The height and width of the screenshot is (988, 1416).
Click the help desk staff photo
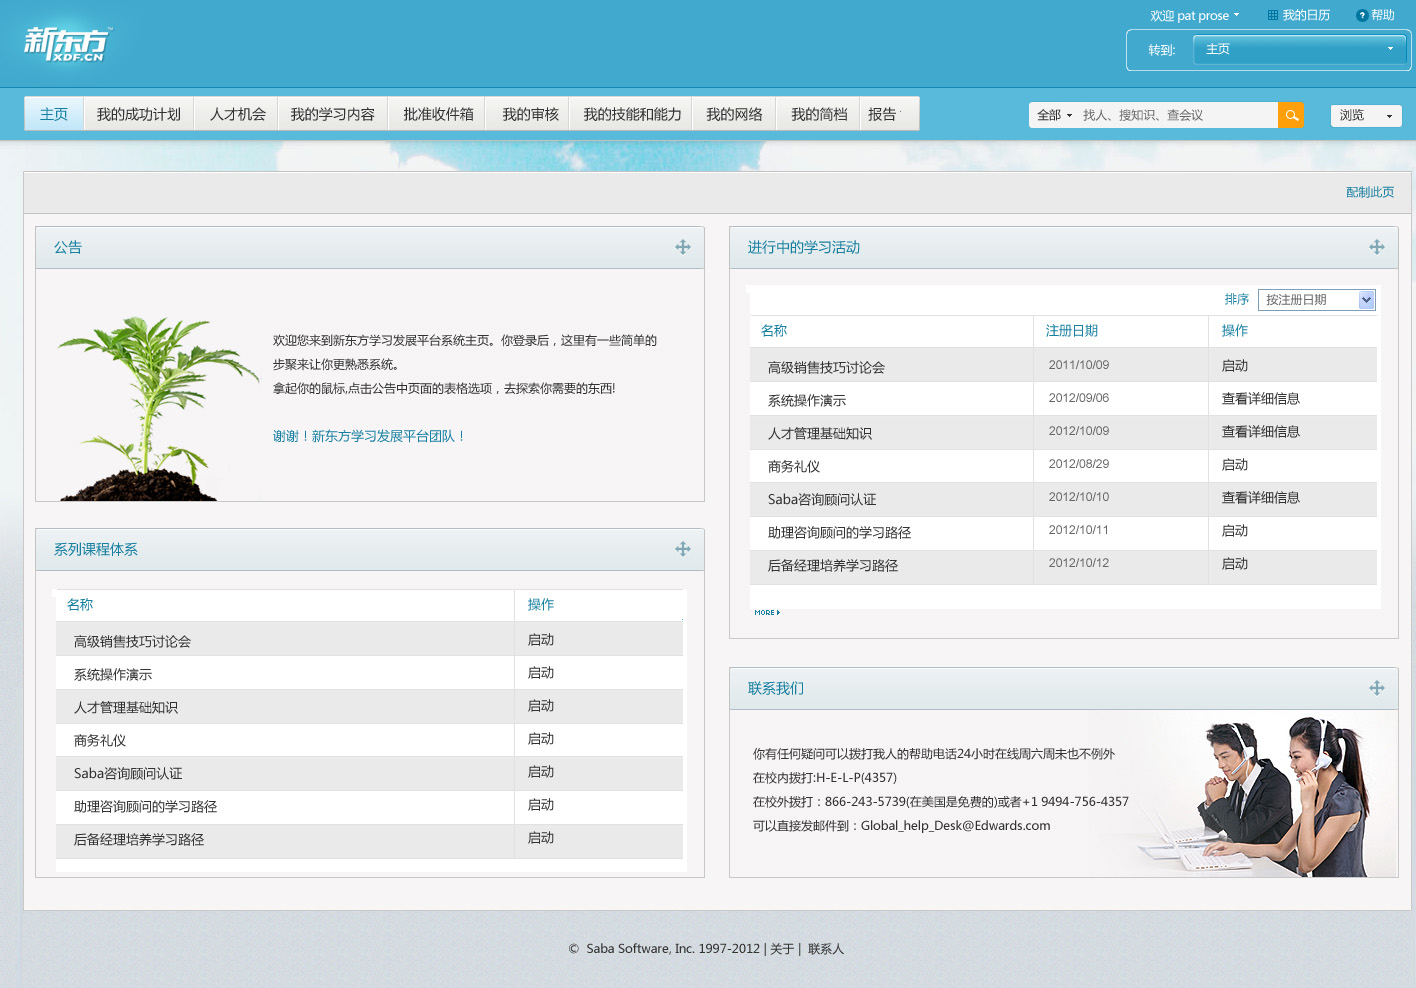[x=1265, y=797]
